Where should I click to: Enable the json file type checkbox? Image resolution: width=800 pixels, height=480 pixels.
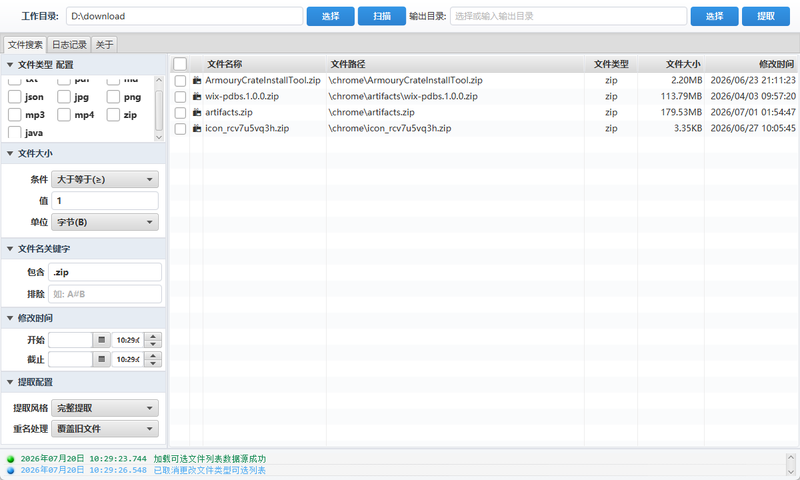pyautogui.click(x=15, y=97)
